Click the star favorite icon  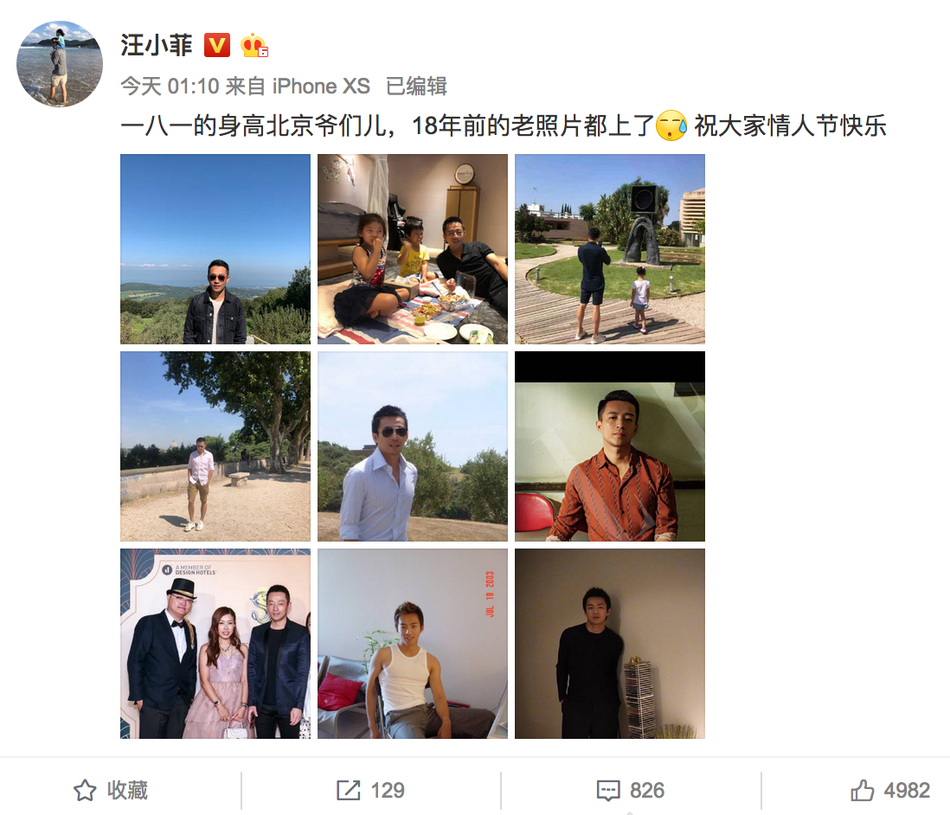[x=85, y=790]
